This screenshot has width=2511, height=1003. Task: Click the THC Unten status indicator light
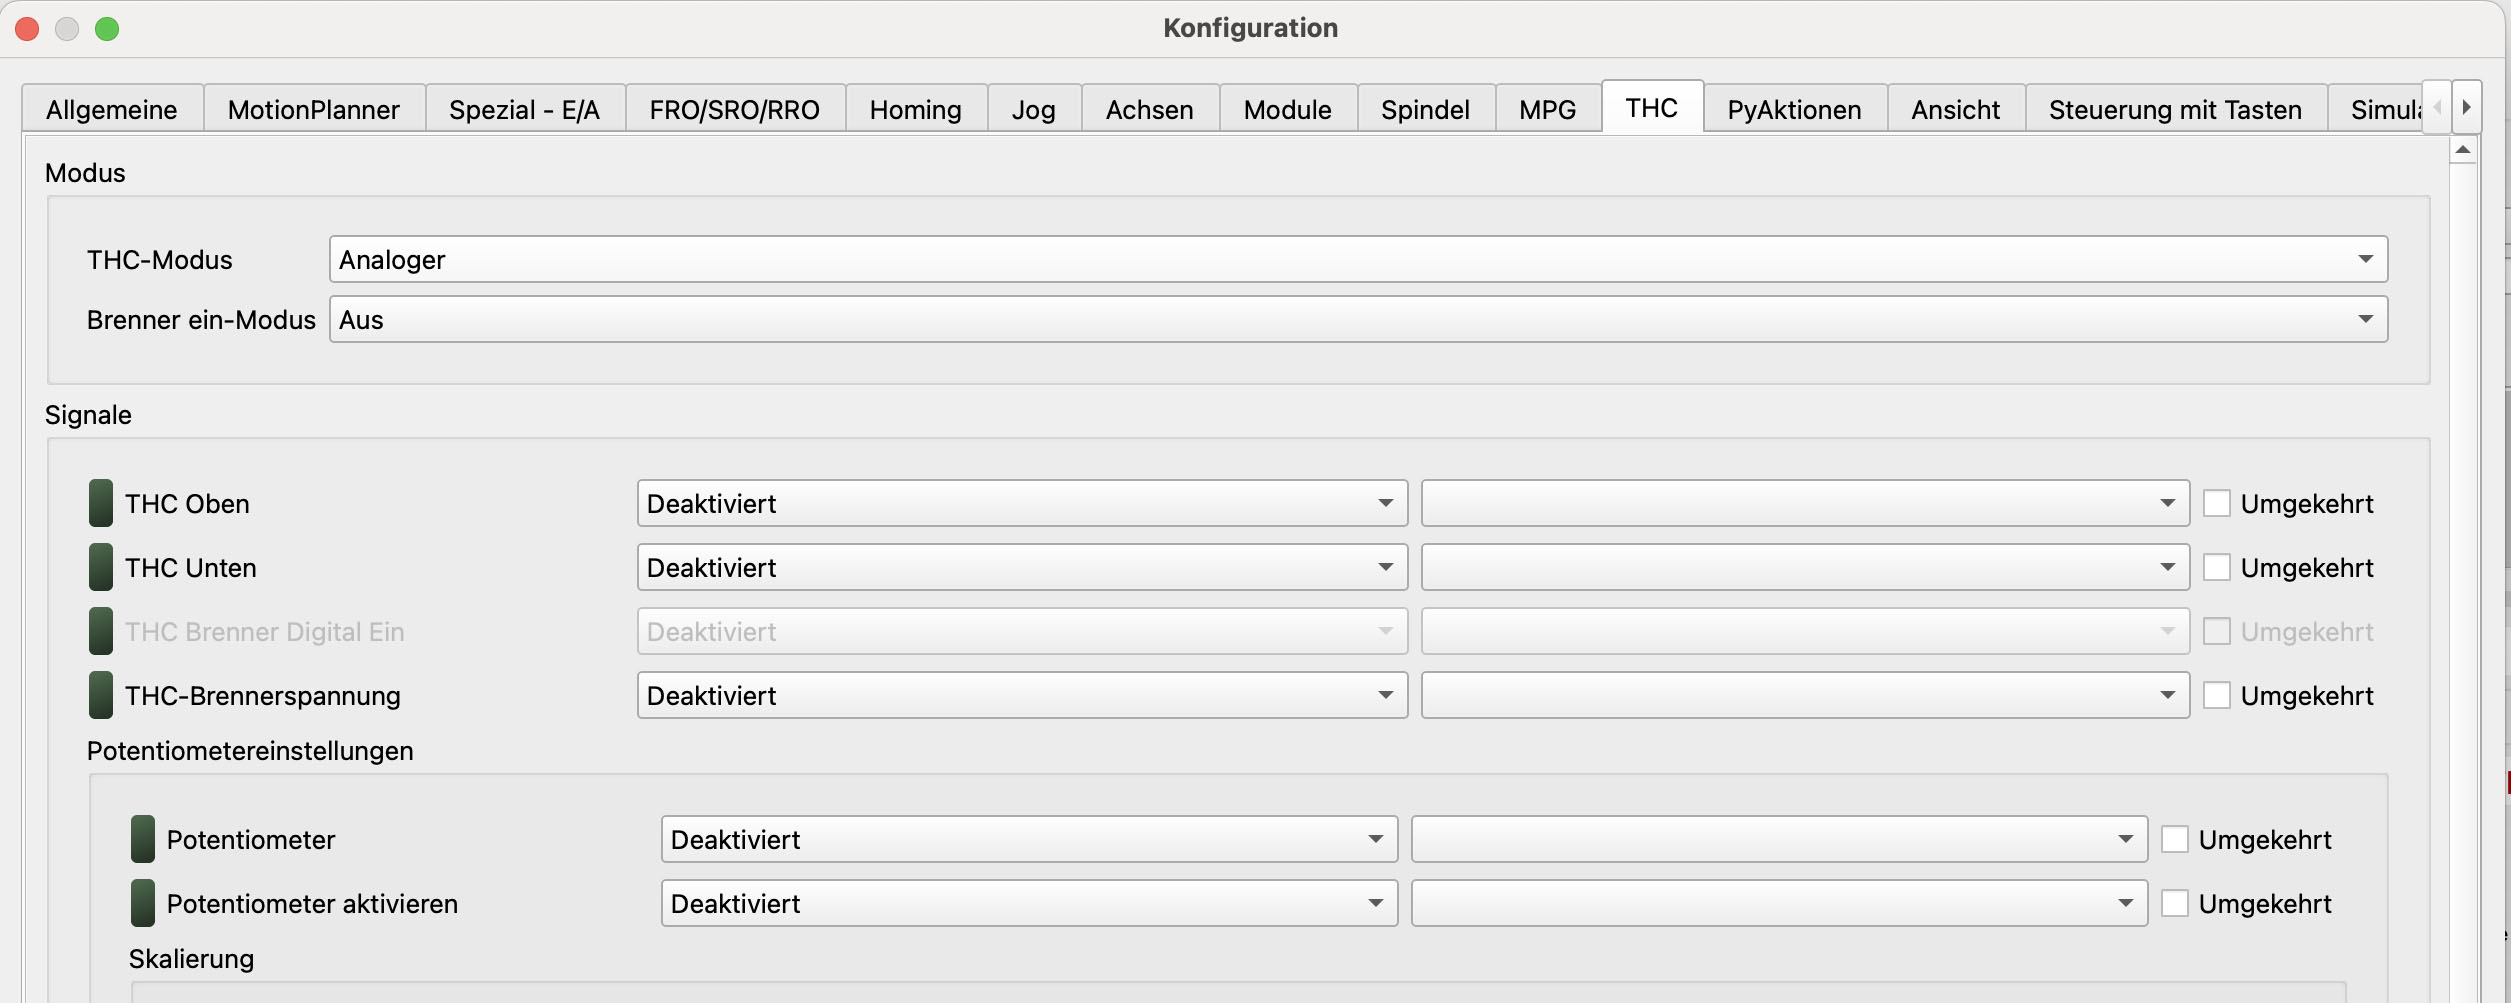100,567
